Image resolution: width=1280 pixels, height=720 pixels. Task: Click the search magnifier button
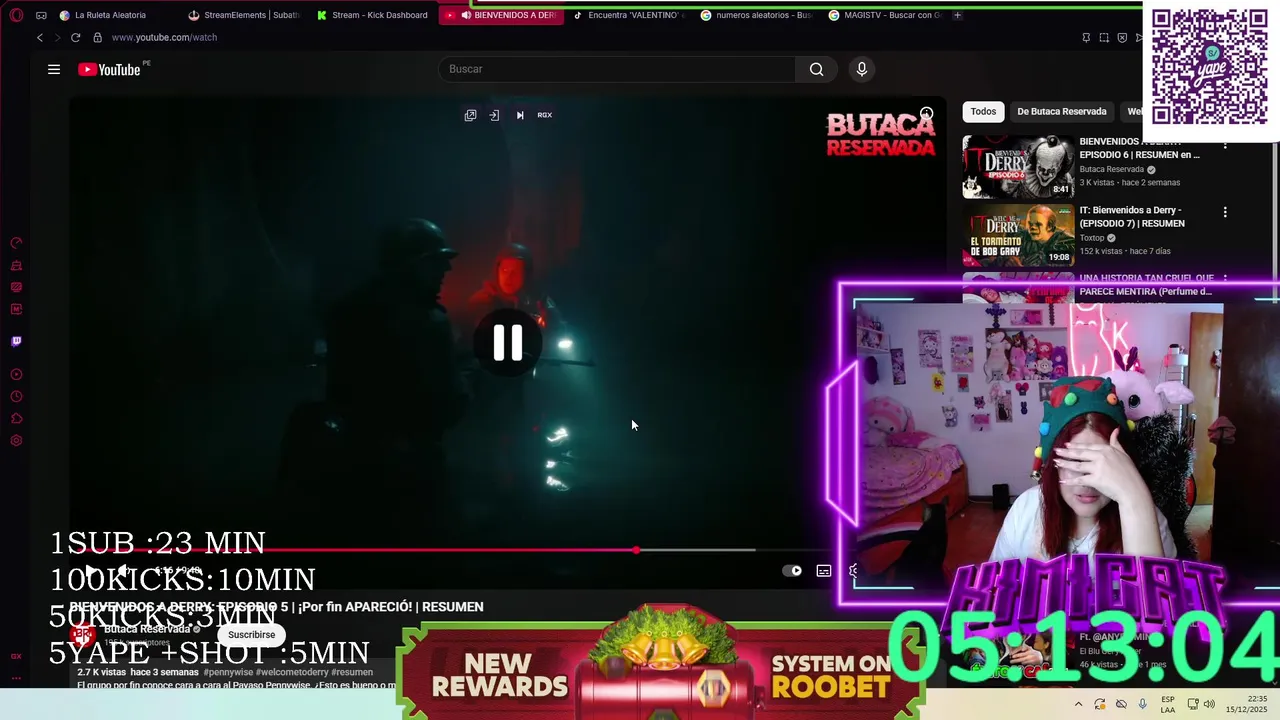[x=817, y=69]
